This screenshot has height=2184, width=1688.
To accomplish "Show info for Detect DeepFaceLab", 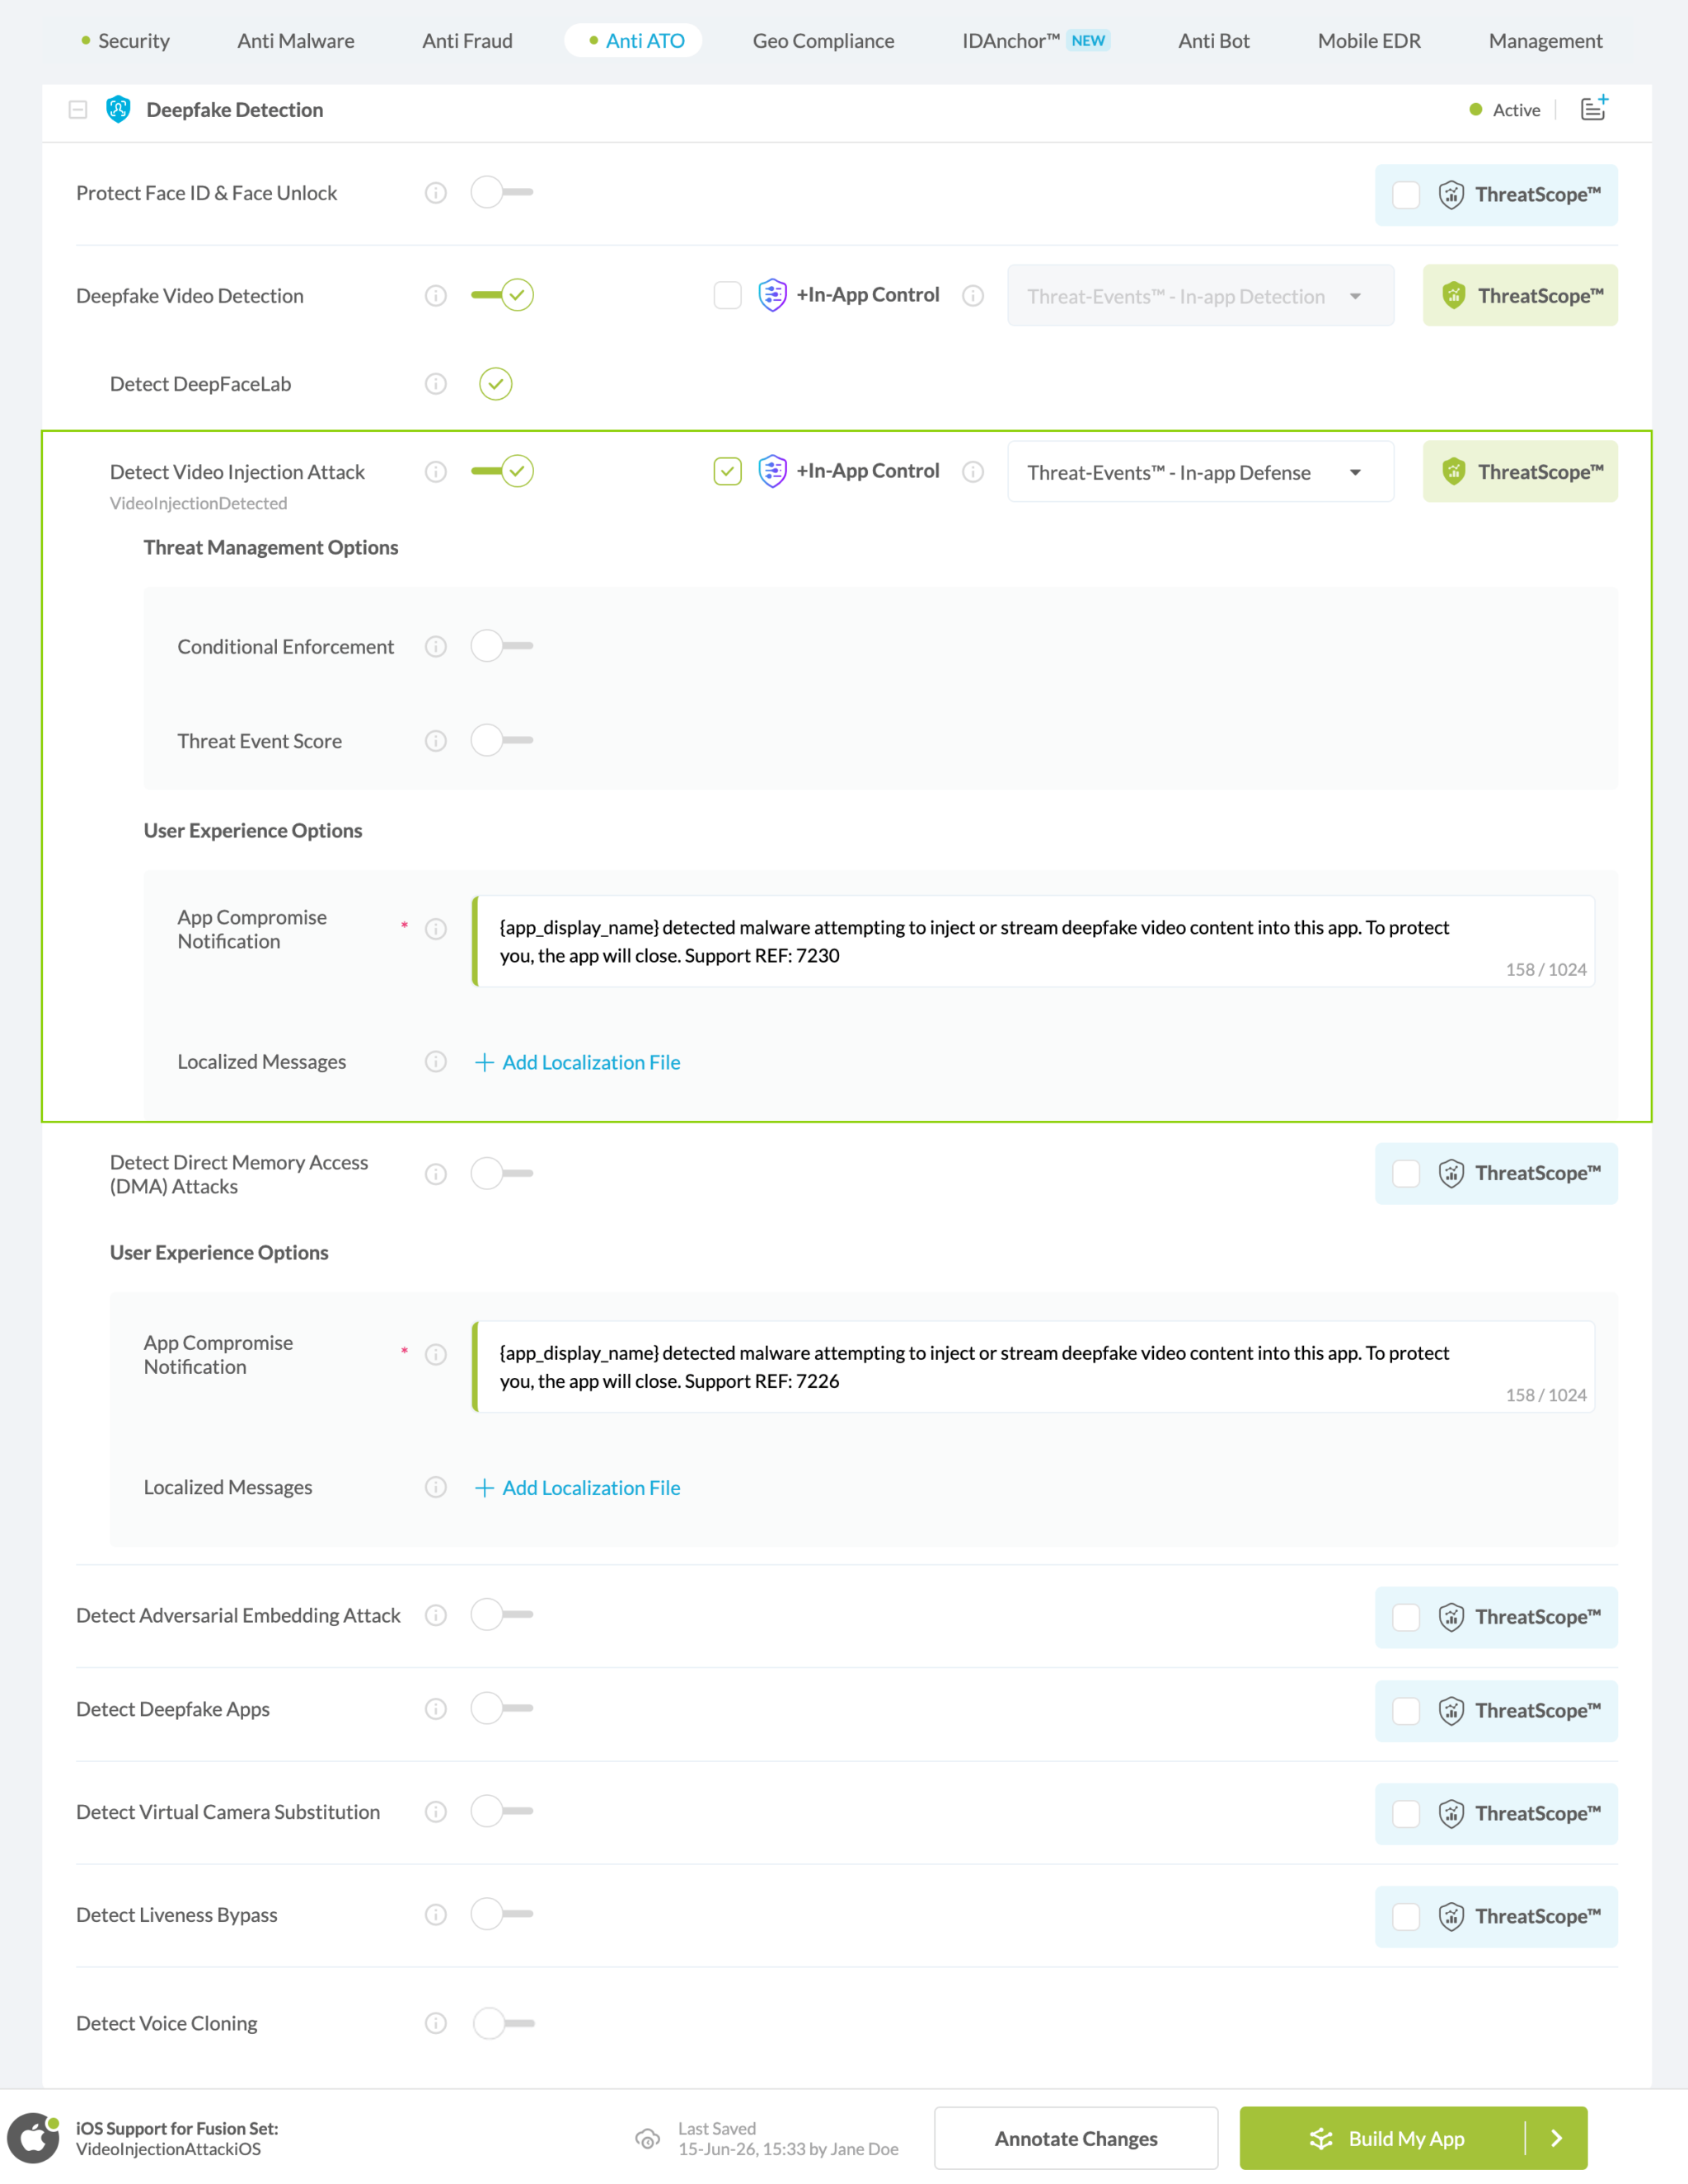I will (436, 384).
